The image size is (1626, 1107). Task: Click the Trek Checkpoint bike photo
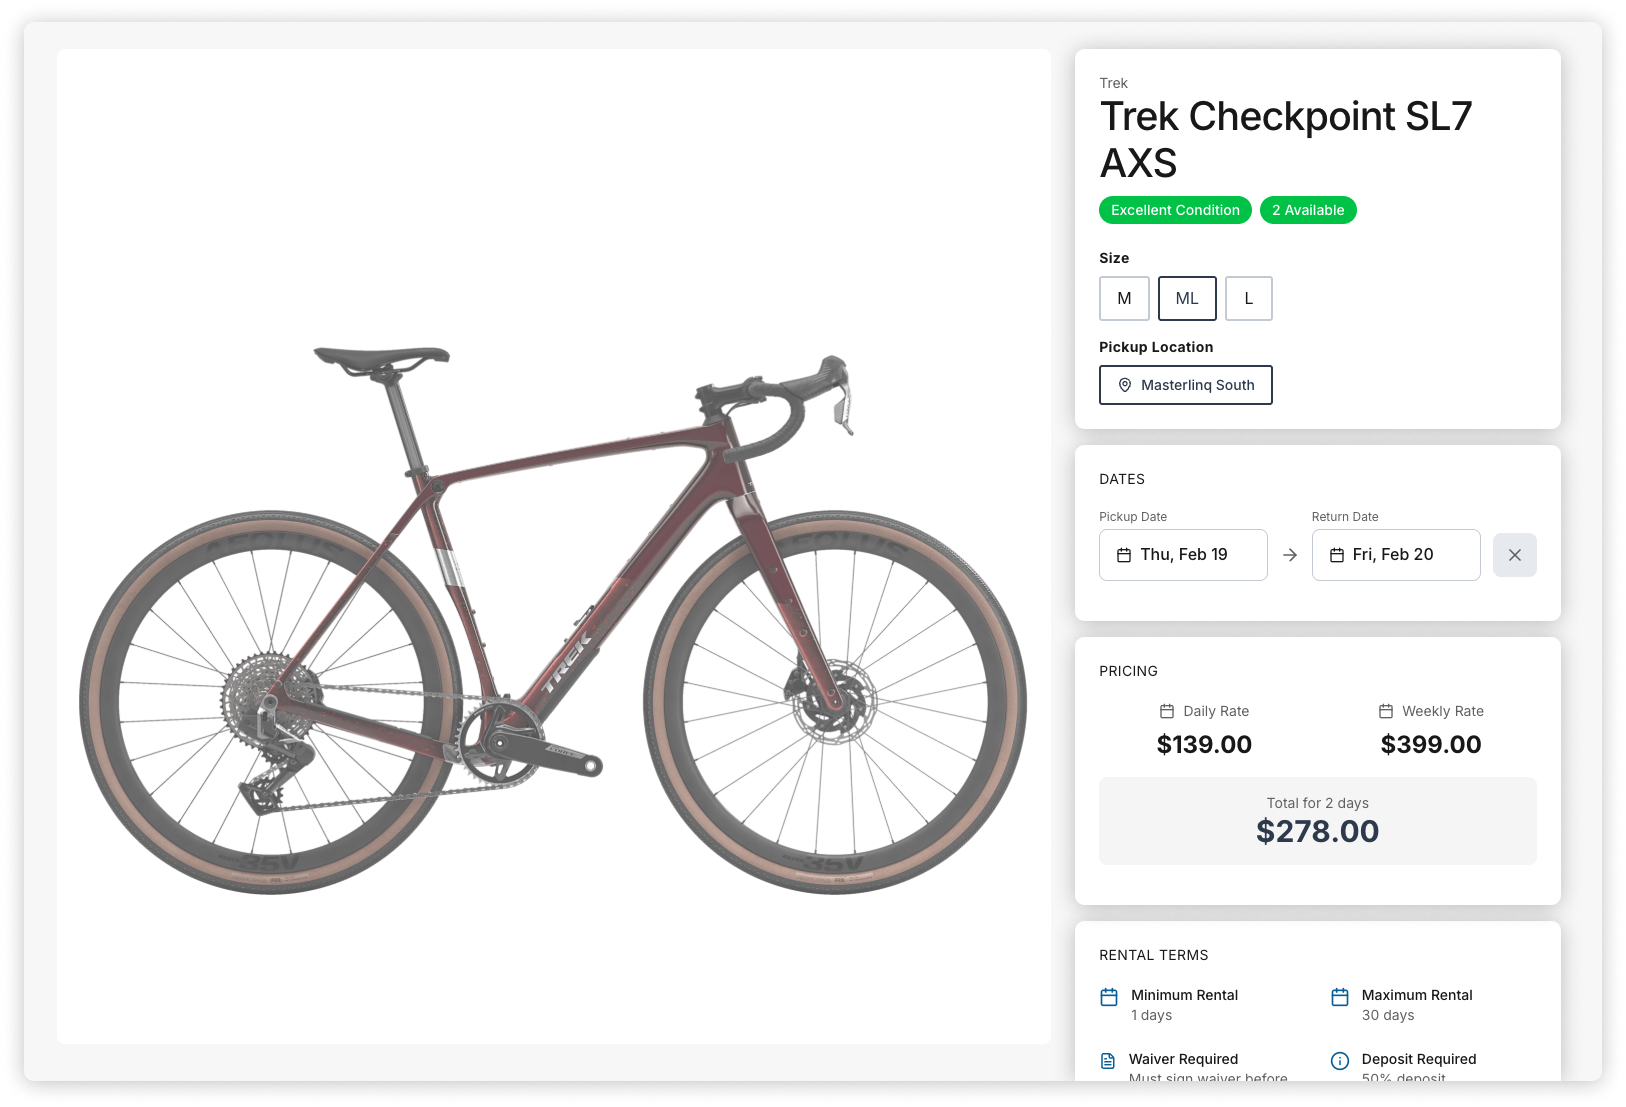coord(553,620)
